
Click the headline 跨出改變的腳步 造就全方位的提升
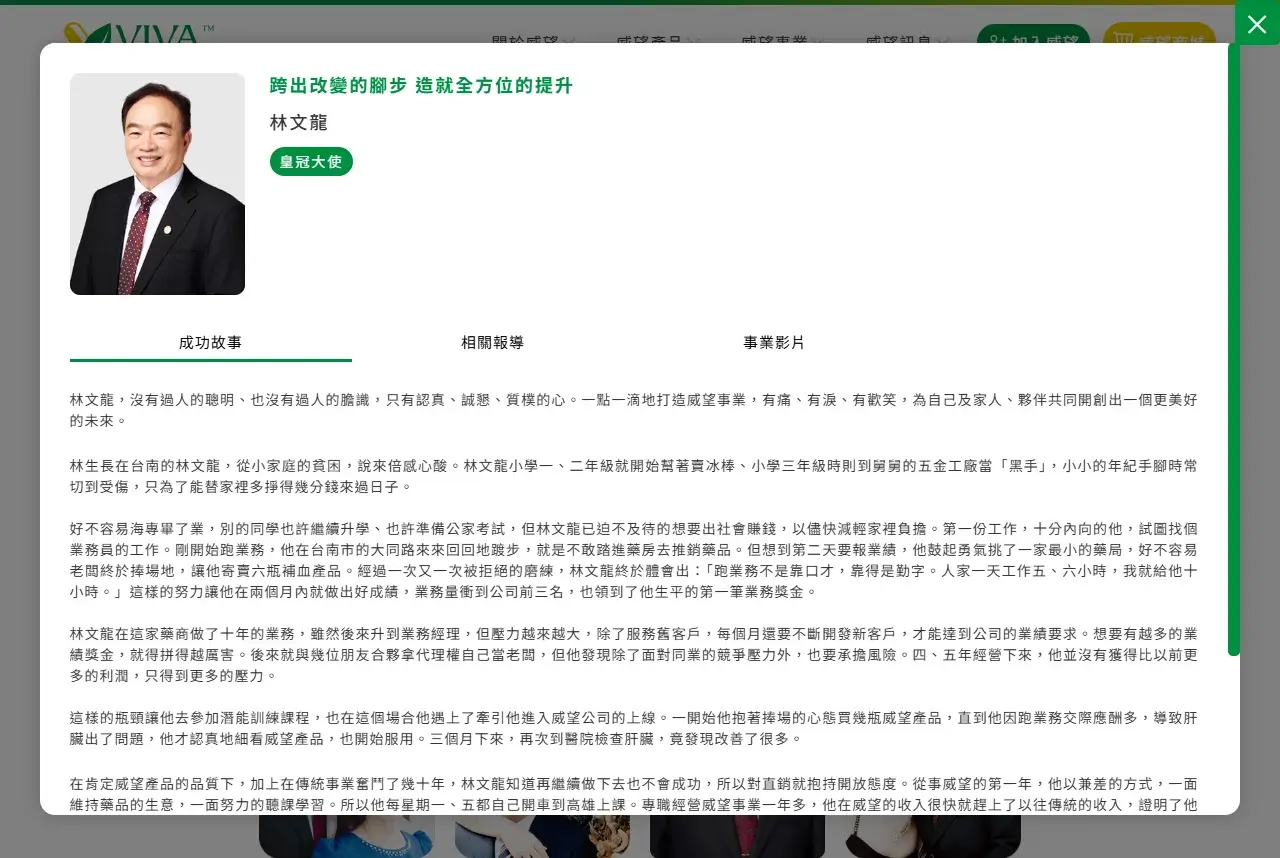(420, 86)
